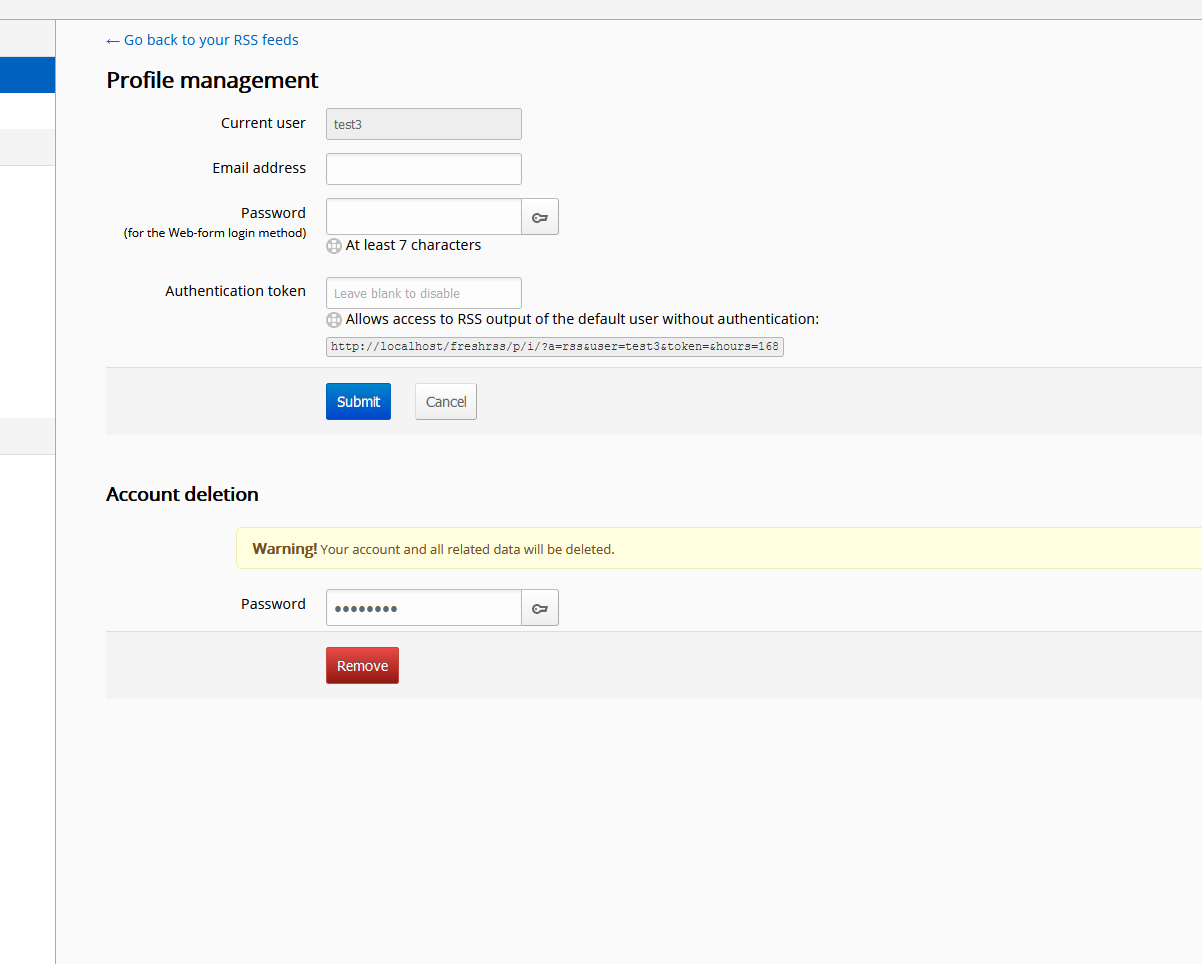Select the highlighted blue sidebar item
This screenshot has width=1202, height=964.
click(x=27, y=75)
